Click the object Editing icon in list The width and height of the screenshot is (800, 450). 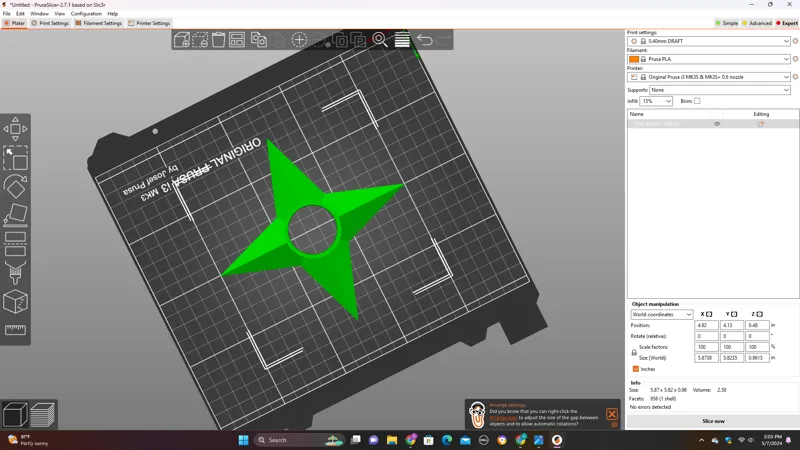[761, 124]
